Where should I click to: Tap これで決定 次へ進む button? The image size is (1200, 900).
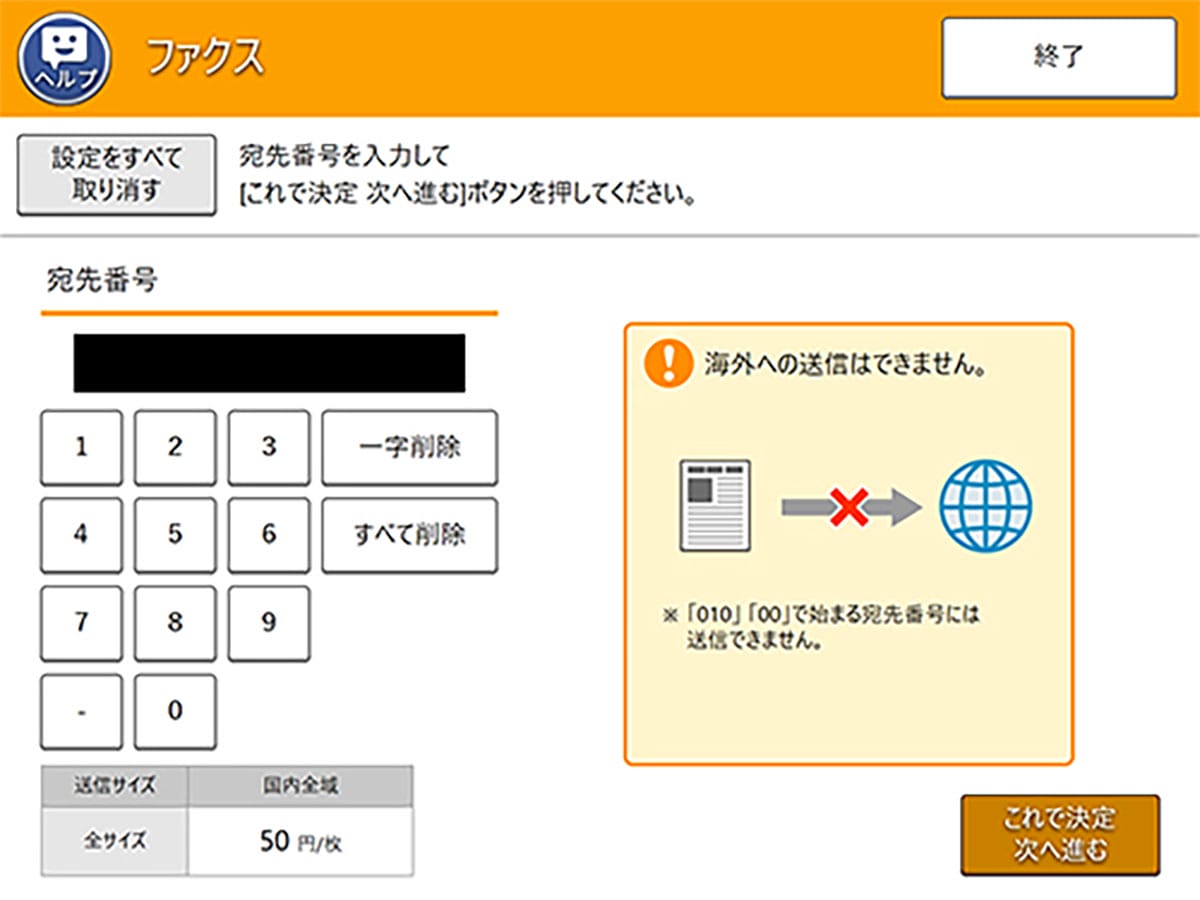(1060, 835)
